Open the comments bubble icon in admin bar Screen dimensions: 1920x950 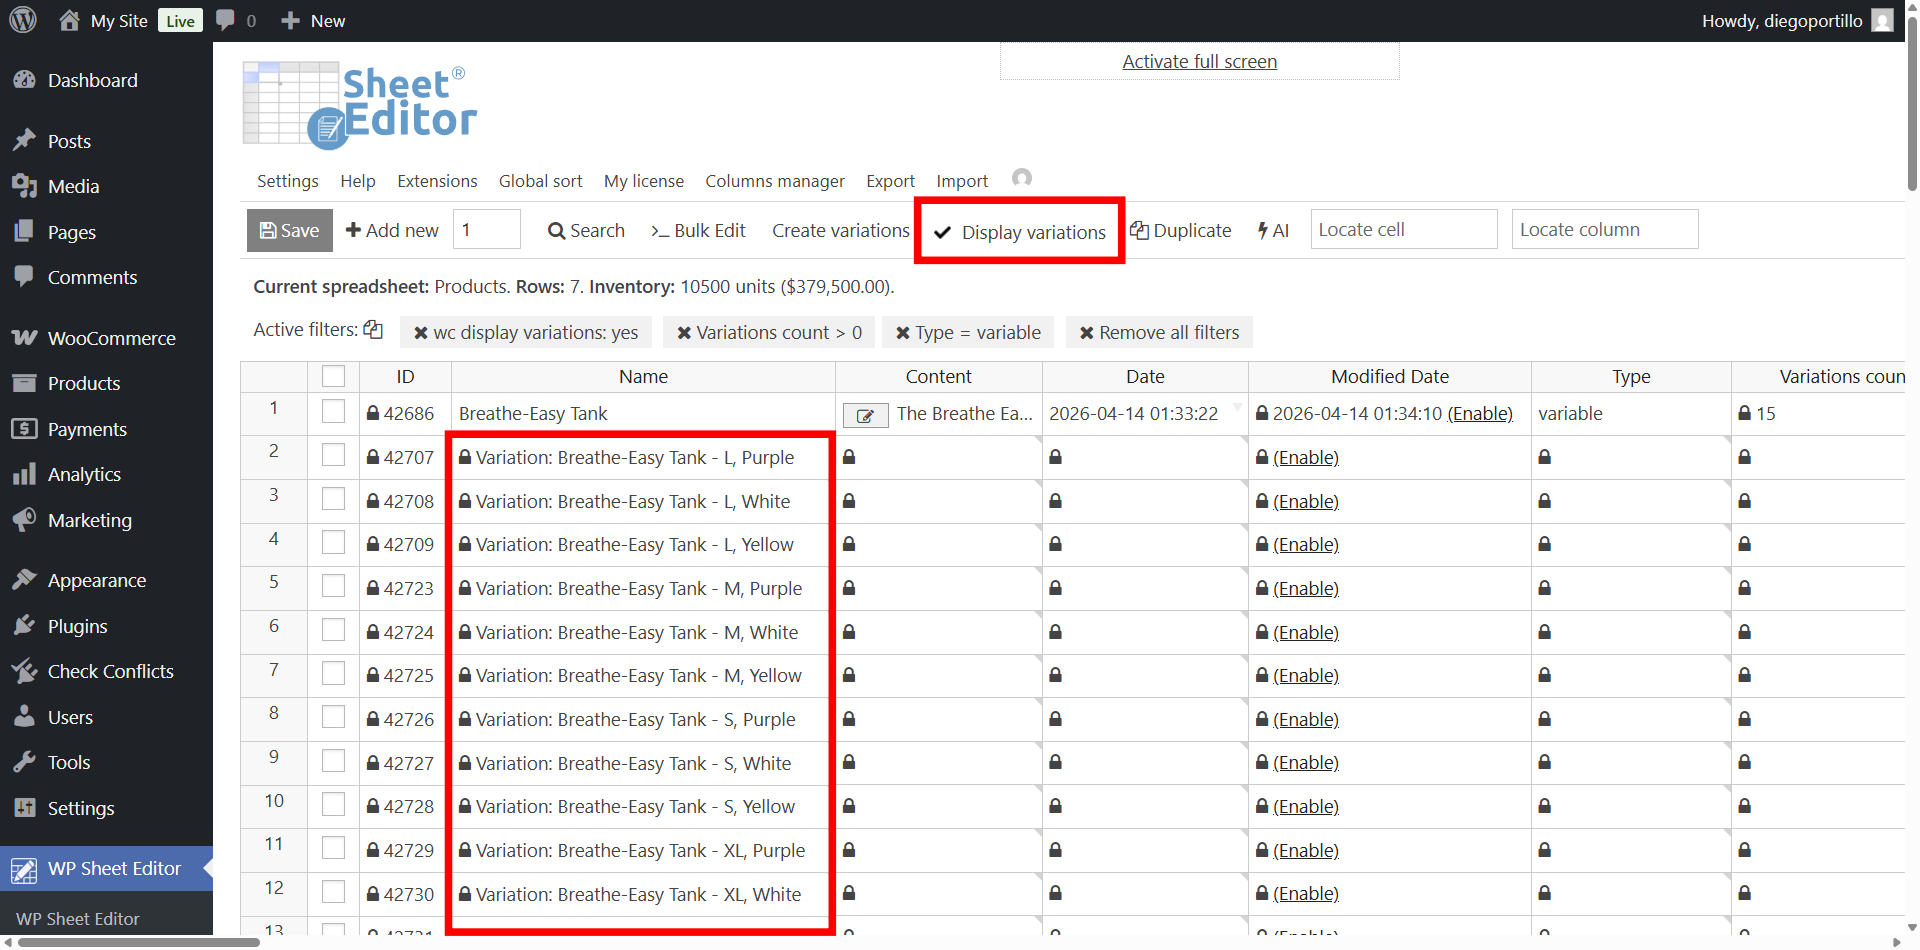[x=226, y=20]
